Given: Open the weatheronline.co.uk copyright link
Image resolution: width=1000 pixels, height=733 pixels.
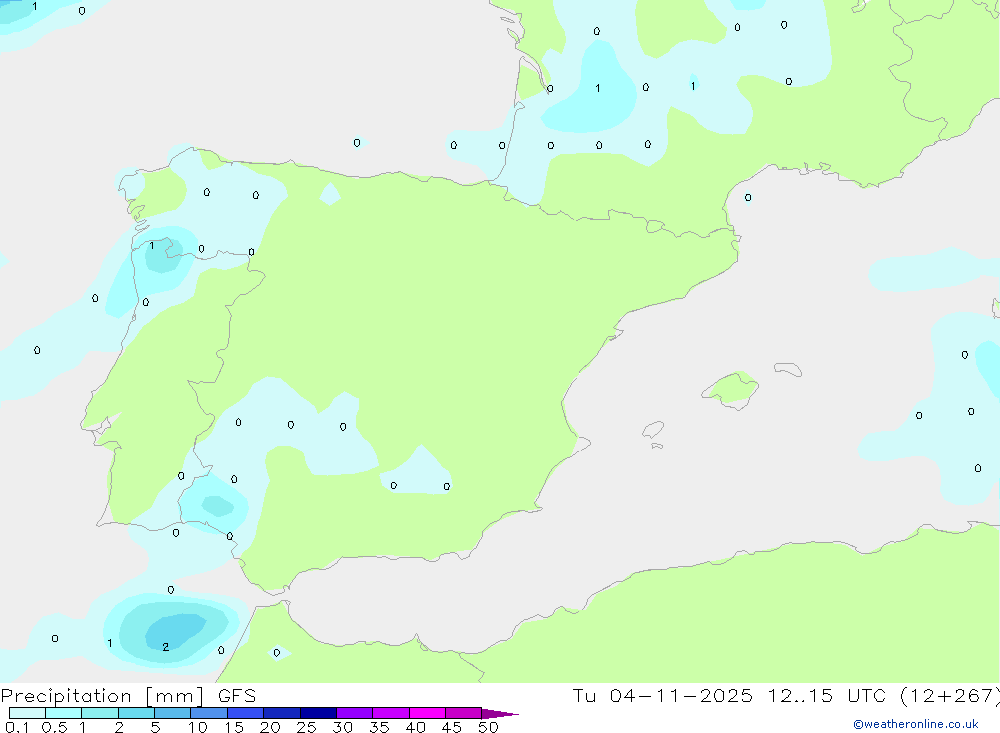Looking at the screenshot, I should [916, 724].
